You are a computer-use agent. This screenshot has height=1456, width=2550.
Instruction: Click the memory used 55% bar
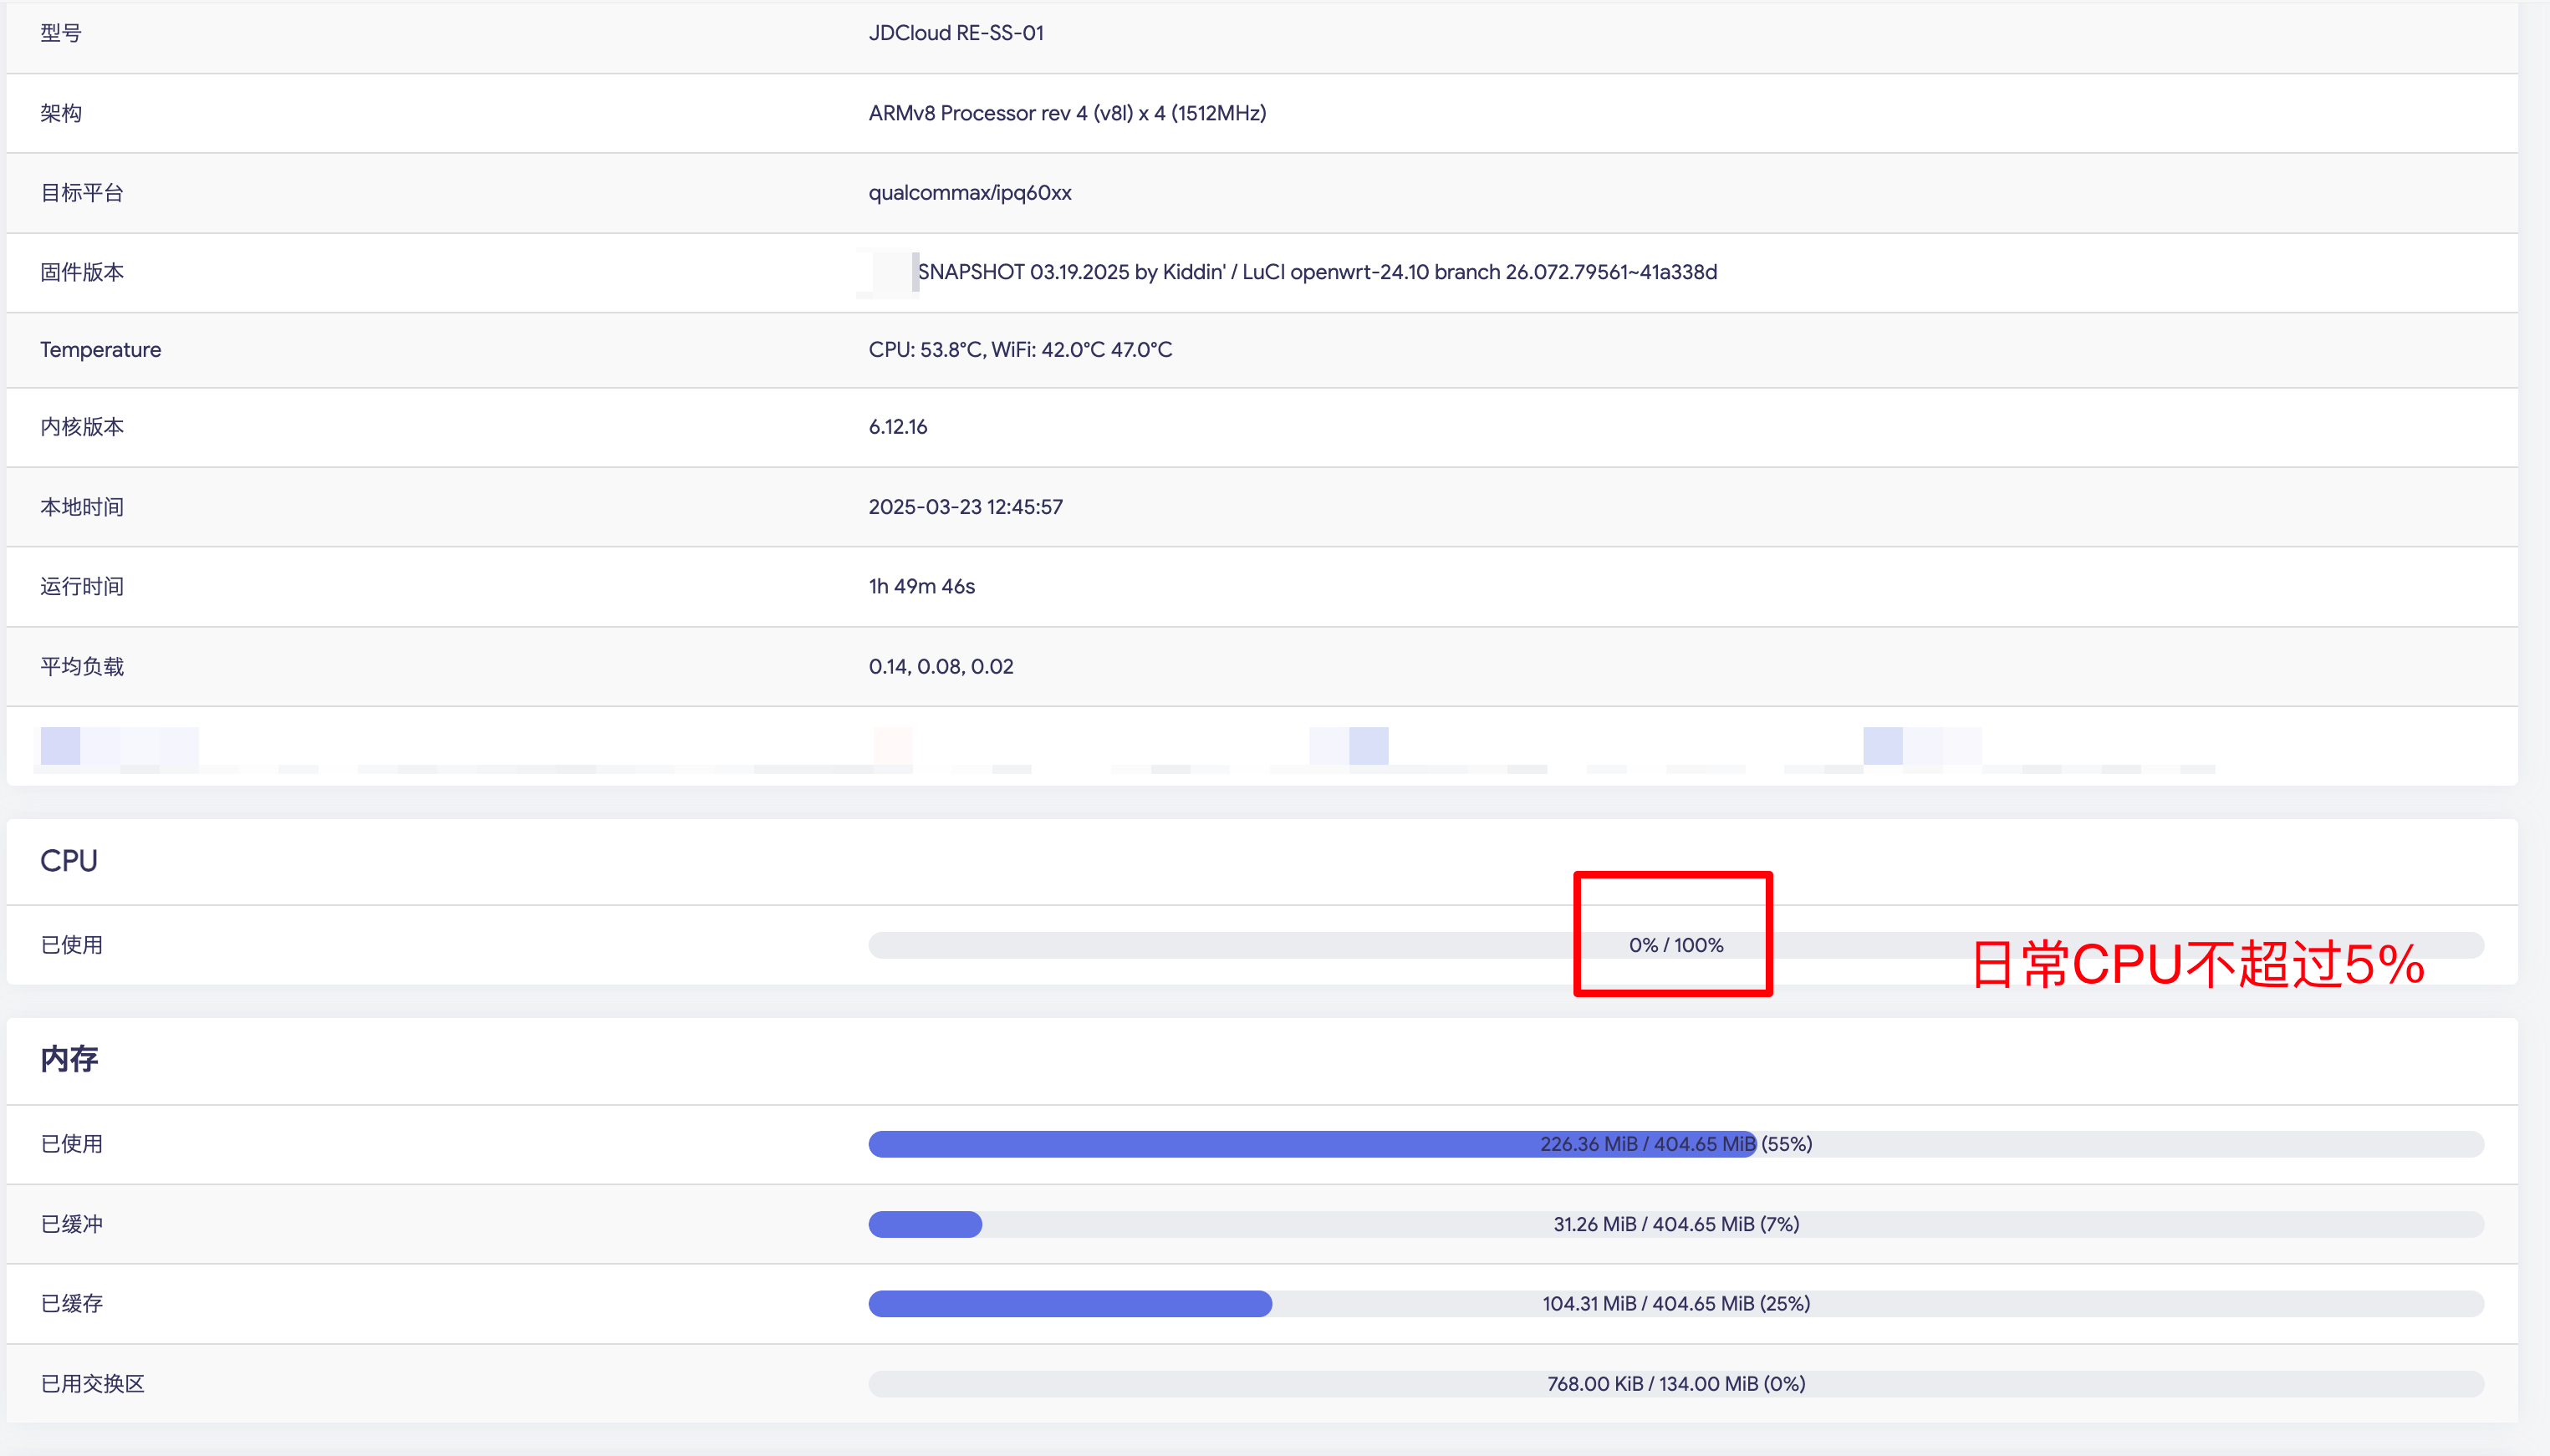click(1675, 1144)
